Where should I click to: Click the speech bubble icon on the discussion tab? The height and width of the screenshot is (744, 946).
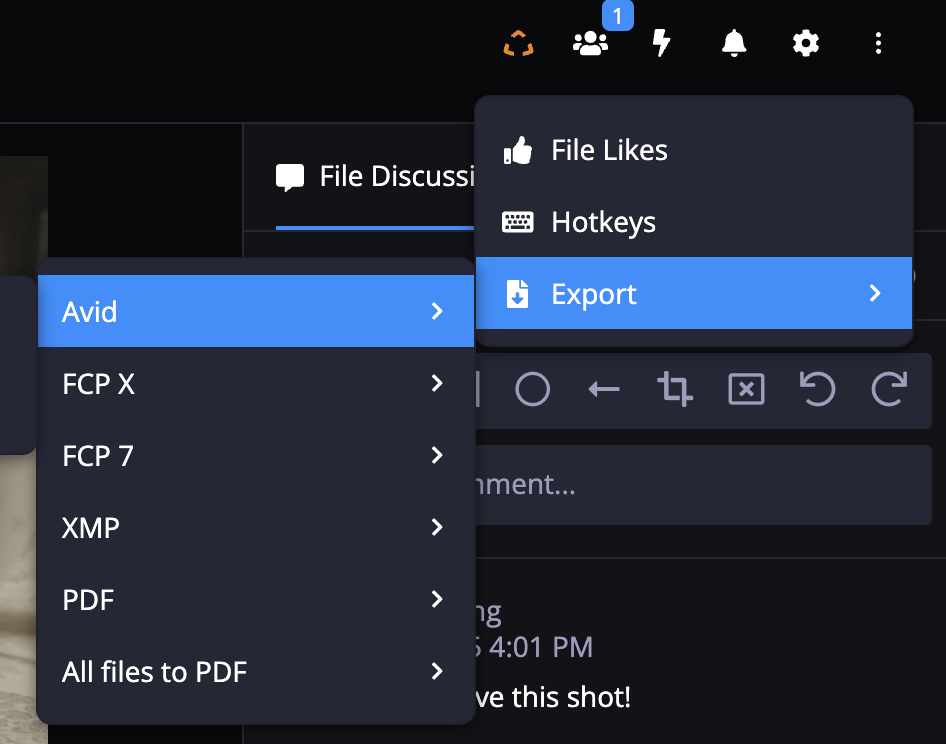pyautogui.click(x=290, y=178)
